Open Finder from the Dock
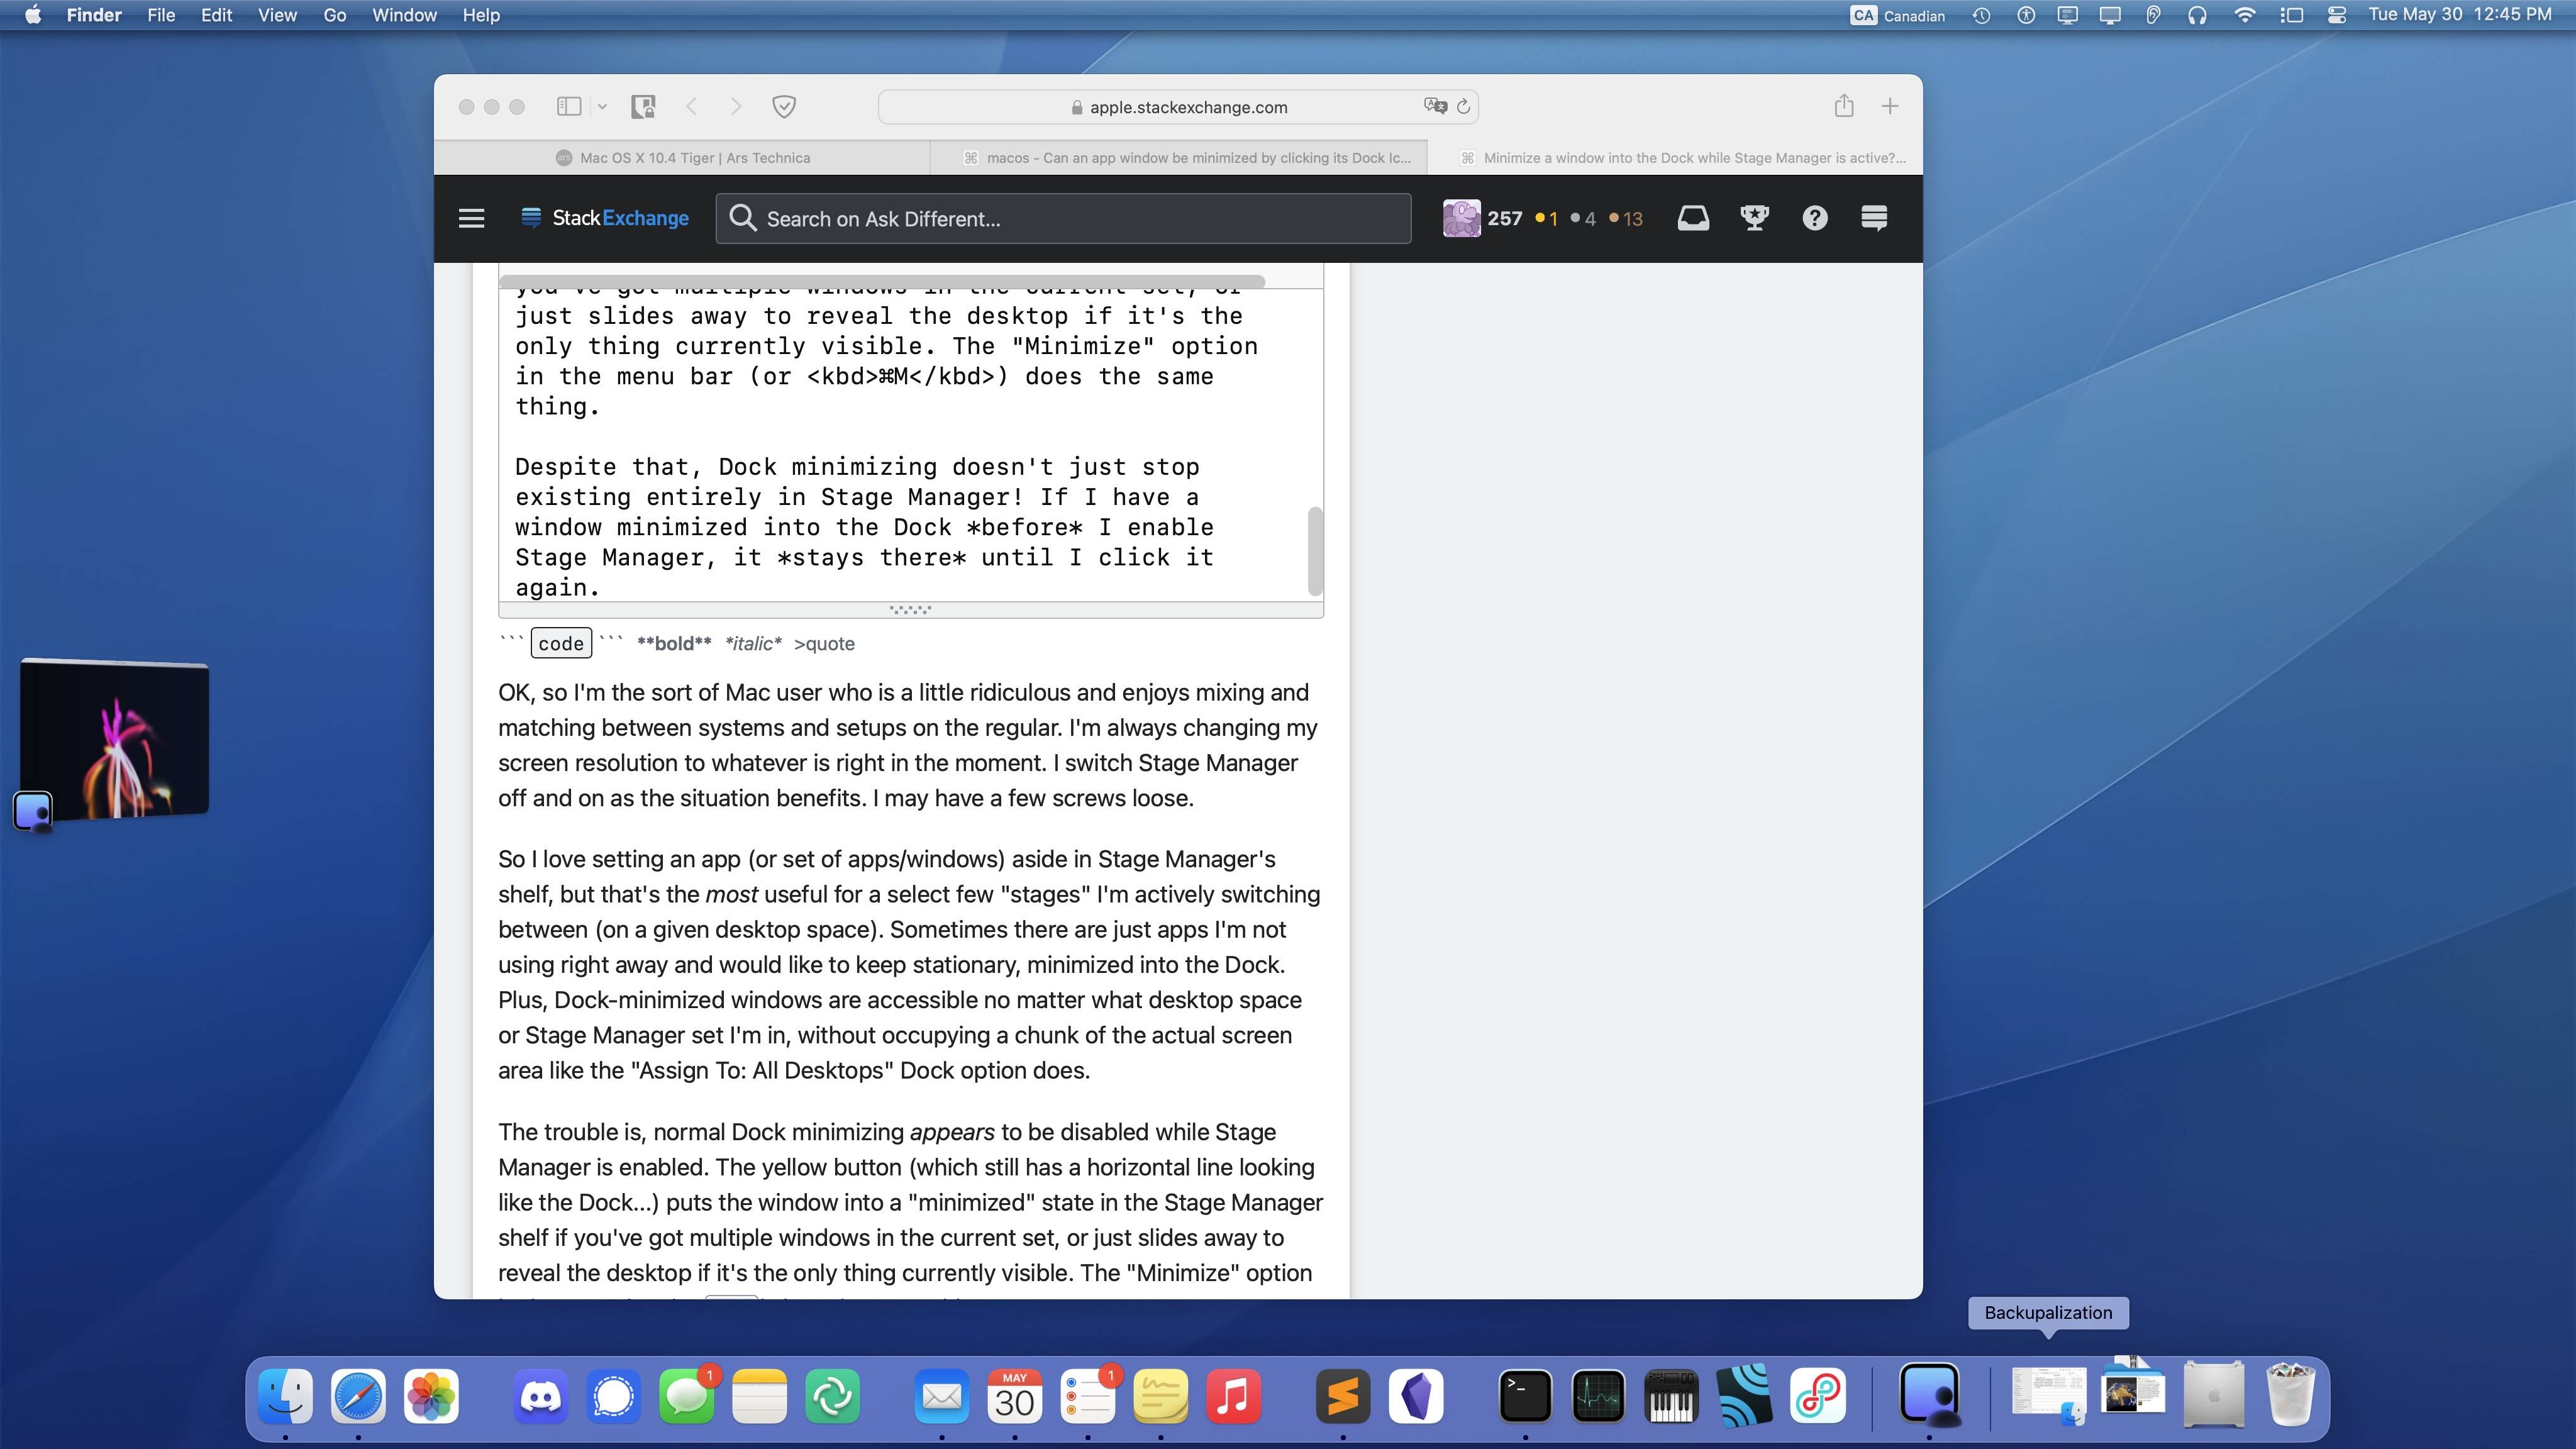 pyautogui.click(x=285, y=1396)
